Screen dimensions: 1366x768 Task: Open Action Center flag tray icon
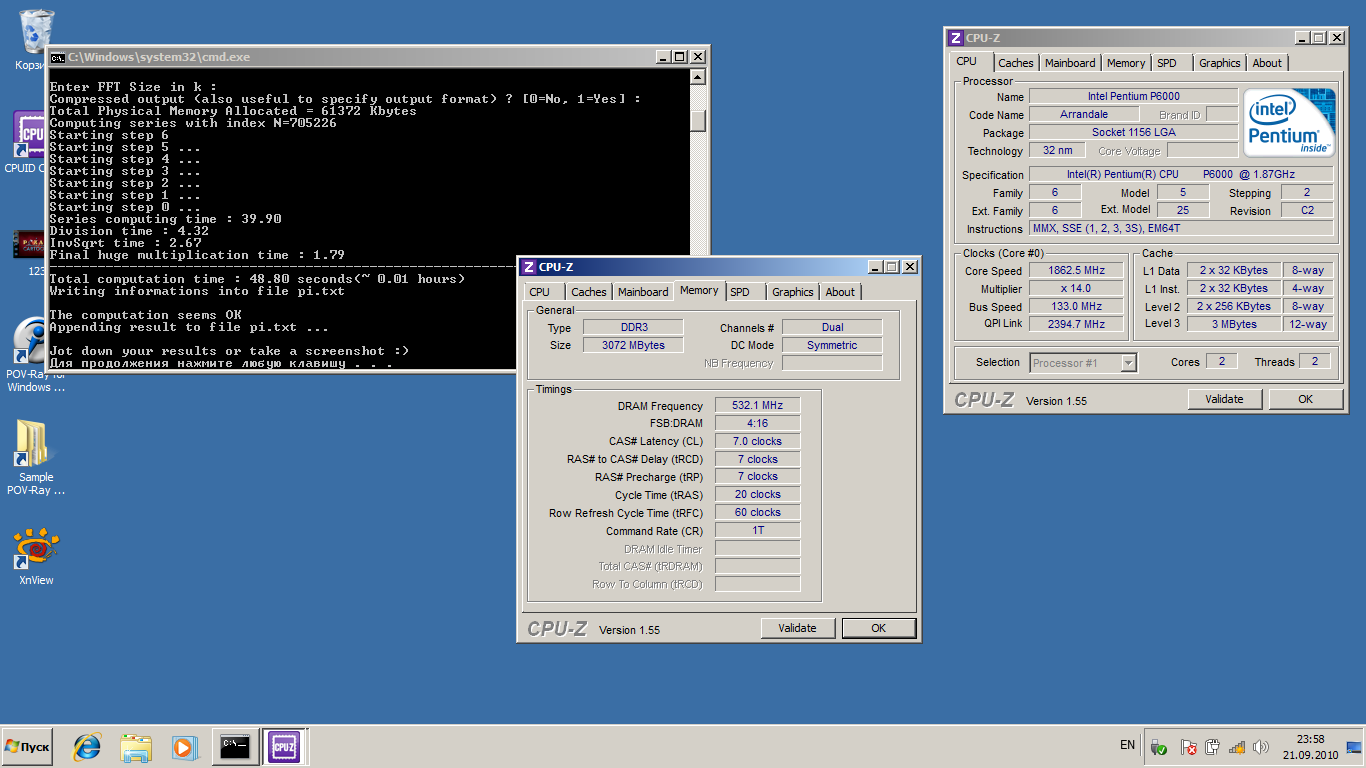click(1189, 747)
